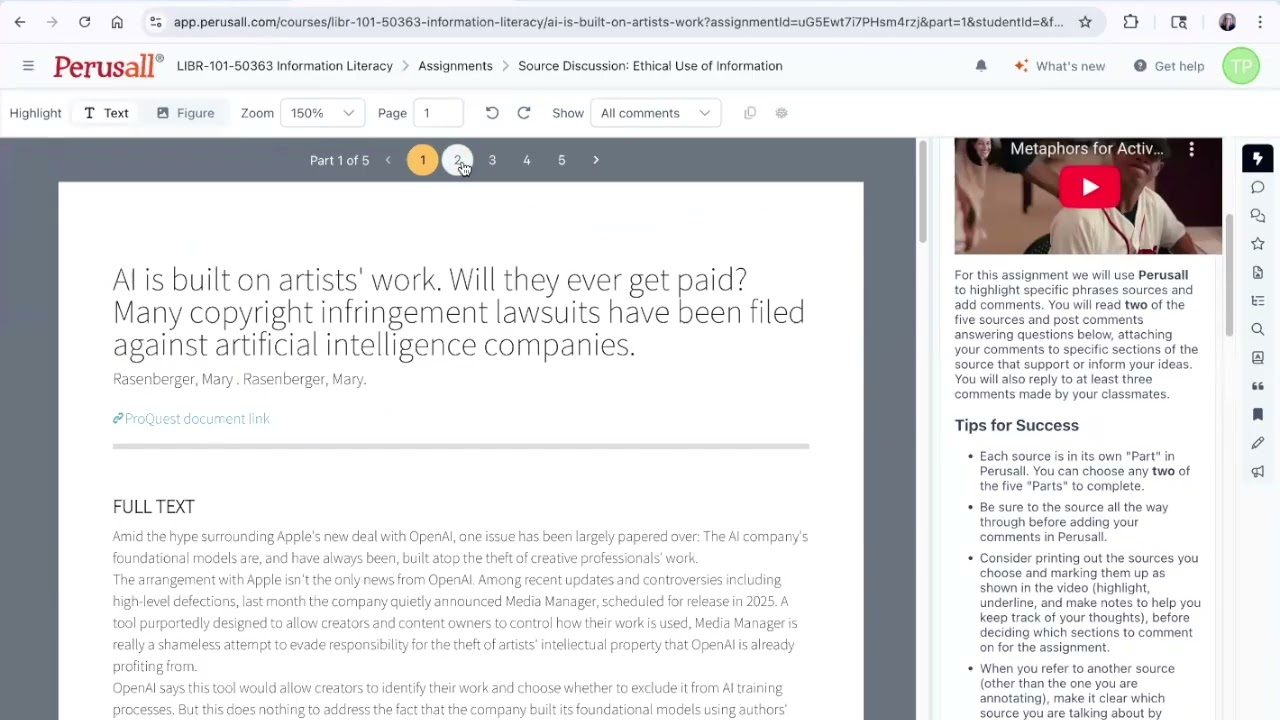Click the copy icon in the toolbar
Viewport: 1280px width, 720px height.
(750, 113)
